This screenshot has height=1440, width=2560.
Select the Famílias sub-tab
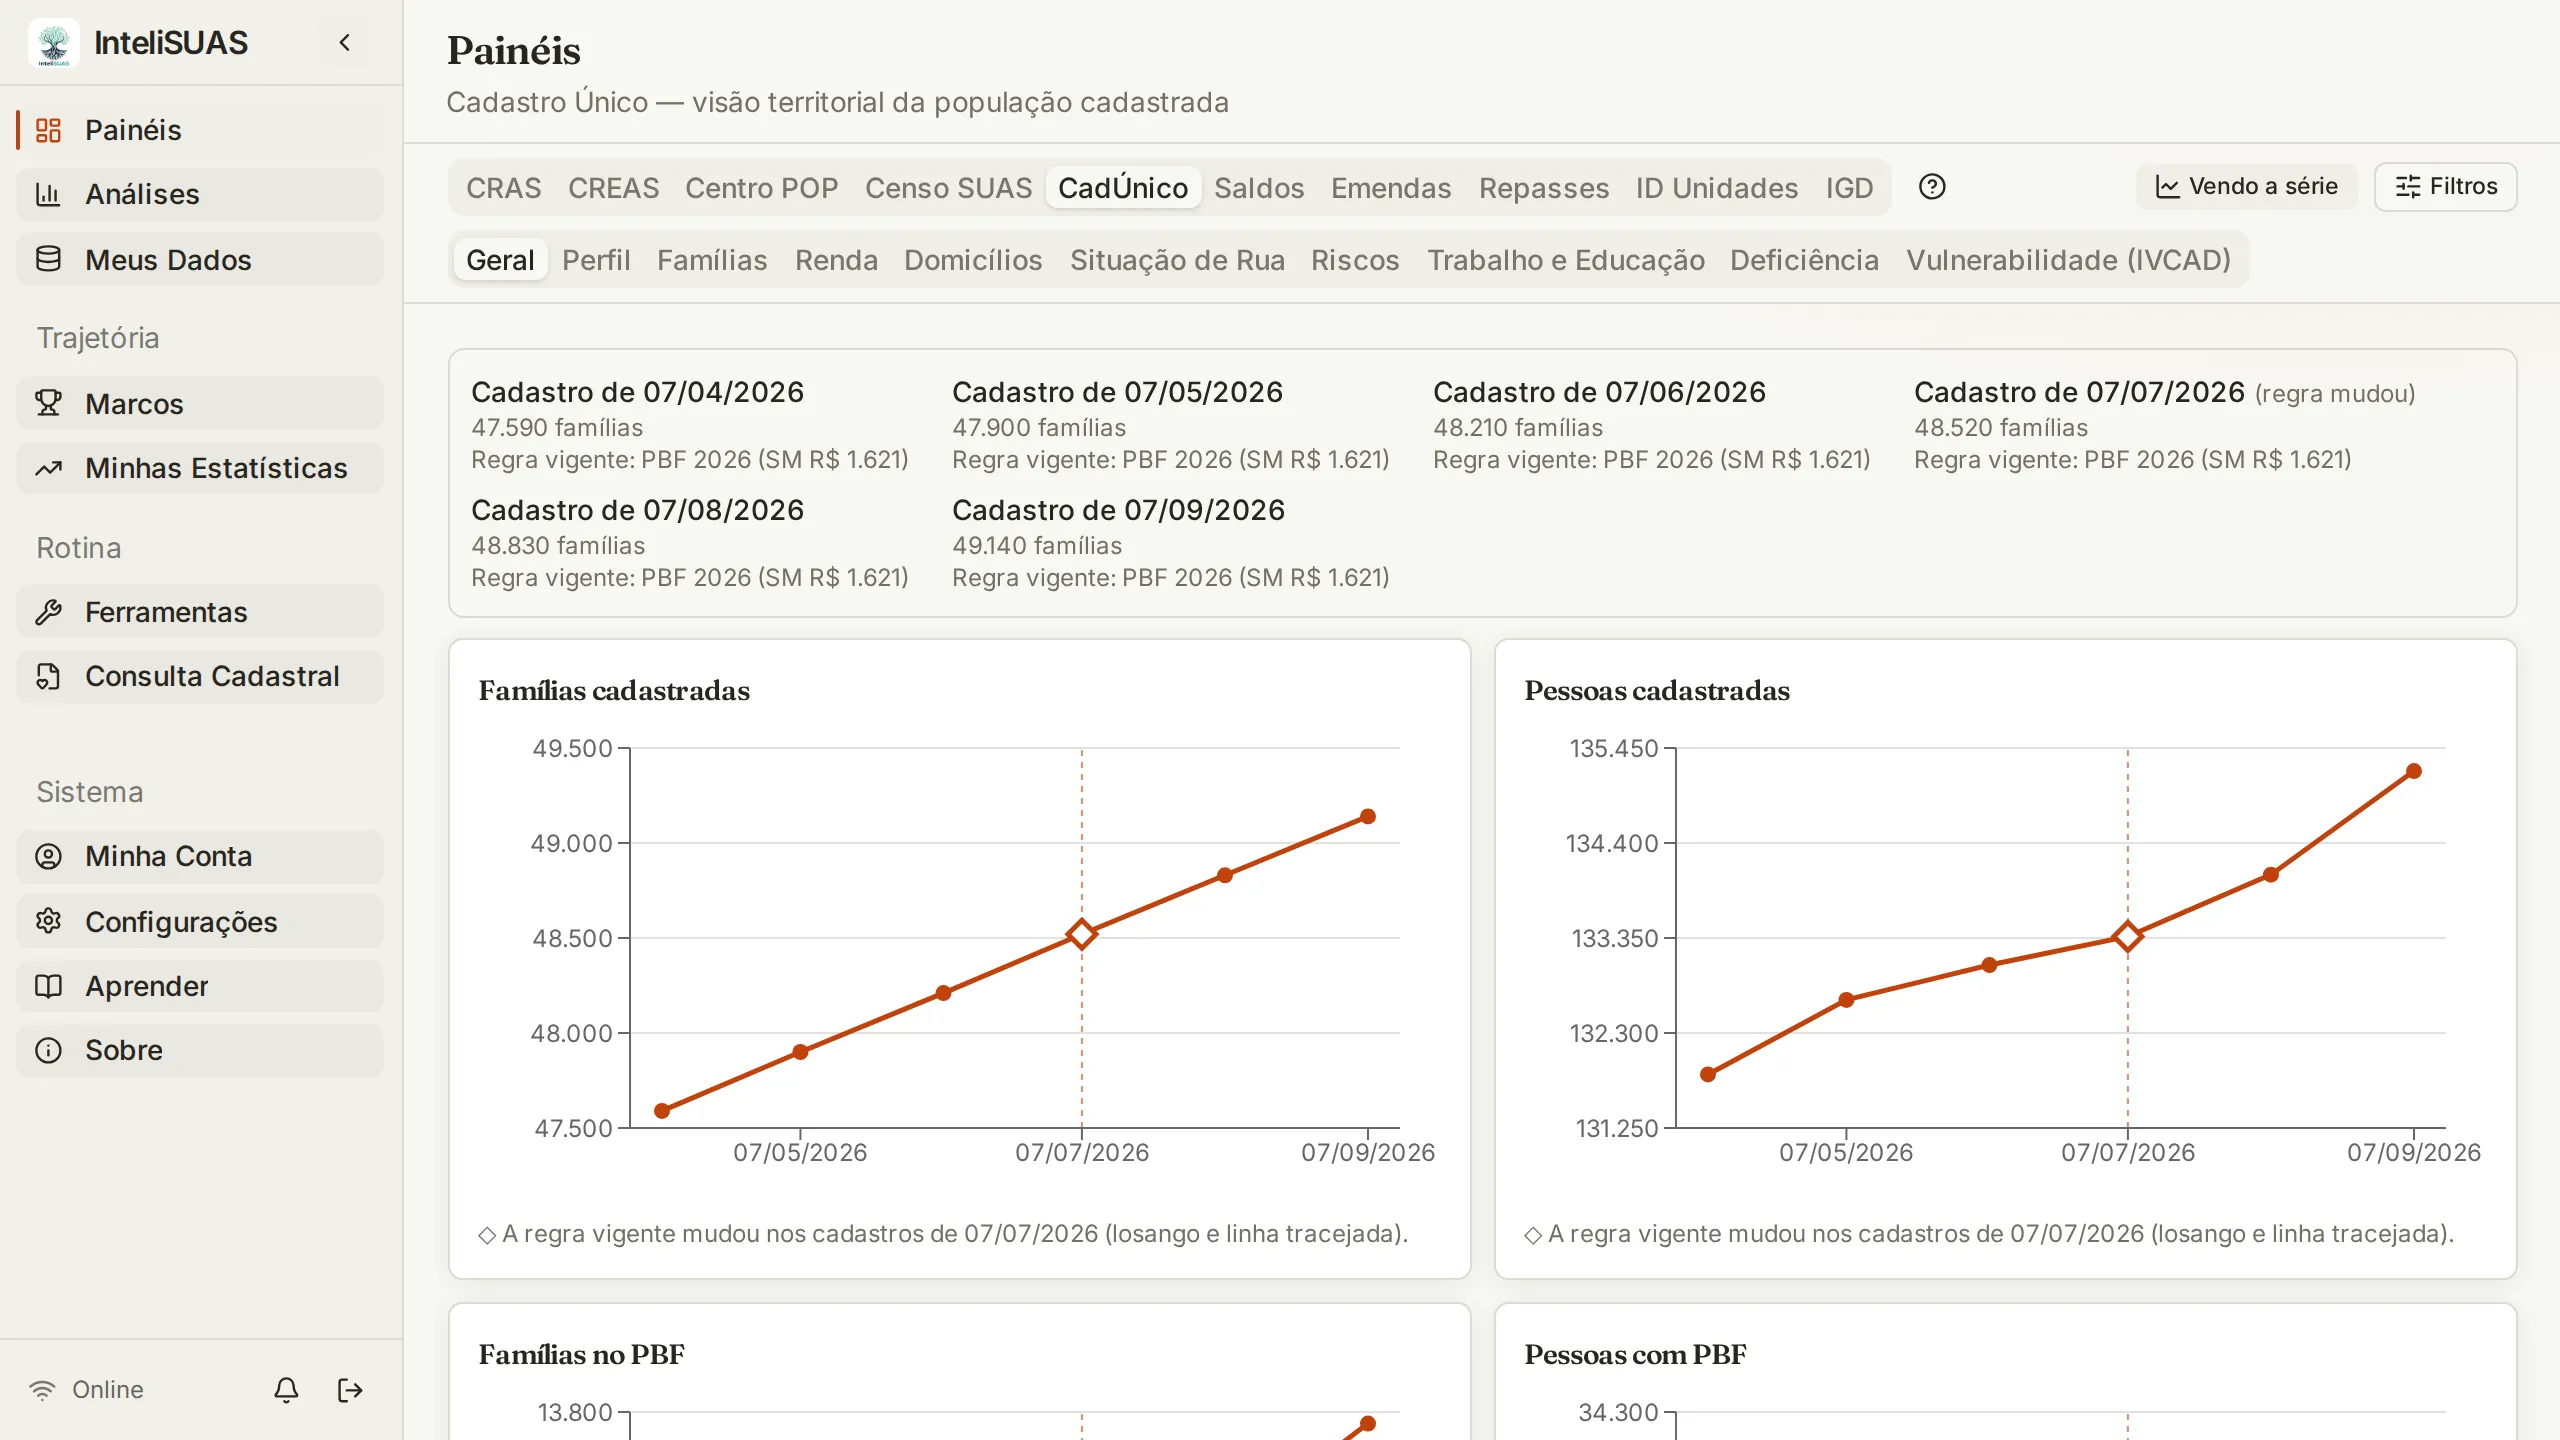pyautogui.click(x=712, y=260)
